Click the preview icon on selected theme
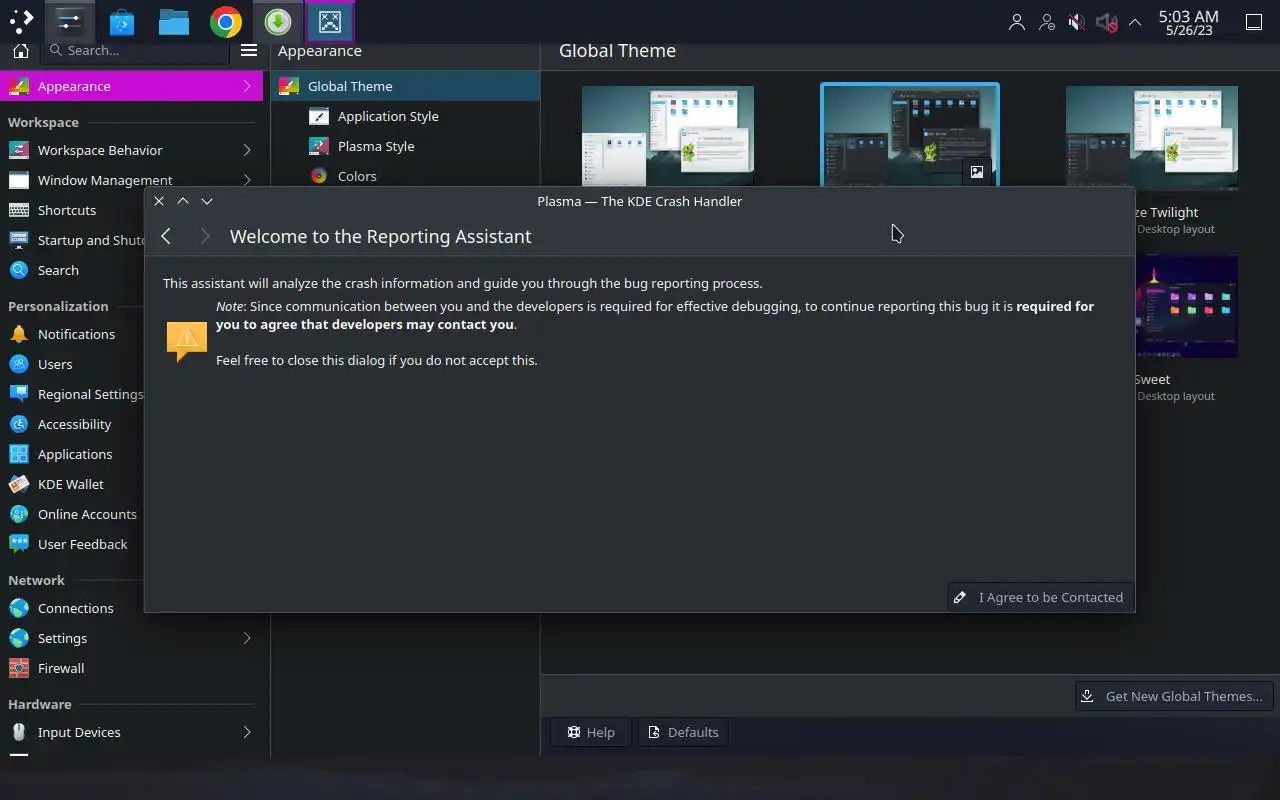This screenshot has width=1280, height=800. pos(977,171)
